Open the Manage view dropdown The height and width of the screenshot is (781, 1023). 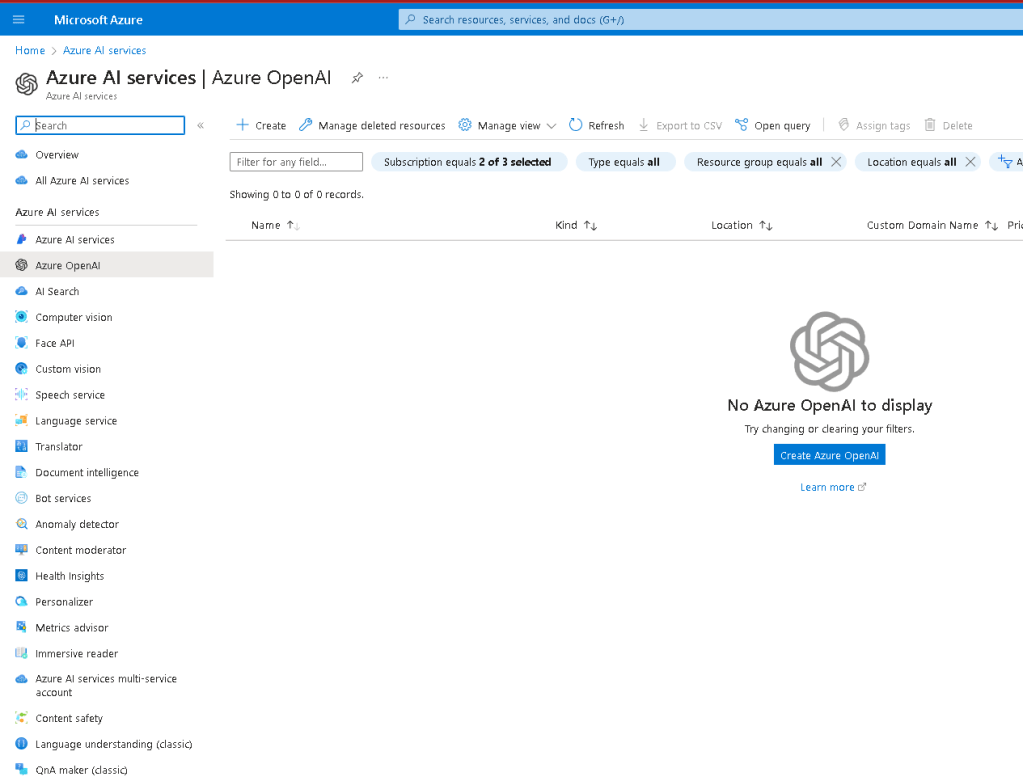coord(507,125)
